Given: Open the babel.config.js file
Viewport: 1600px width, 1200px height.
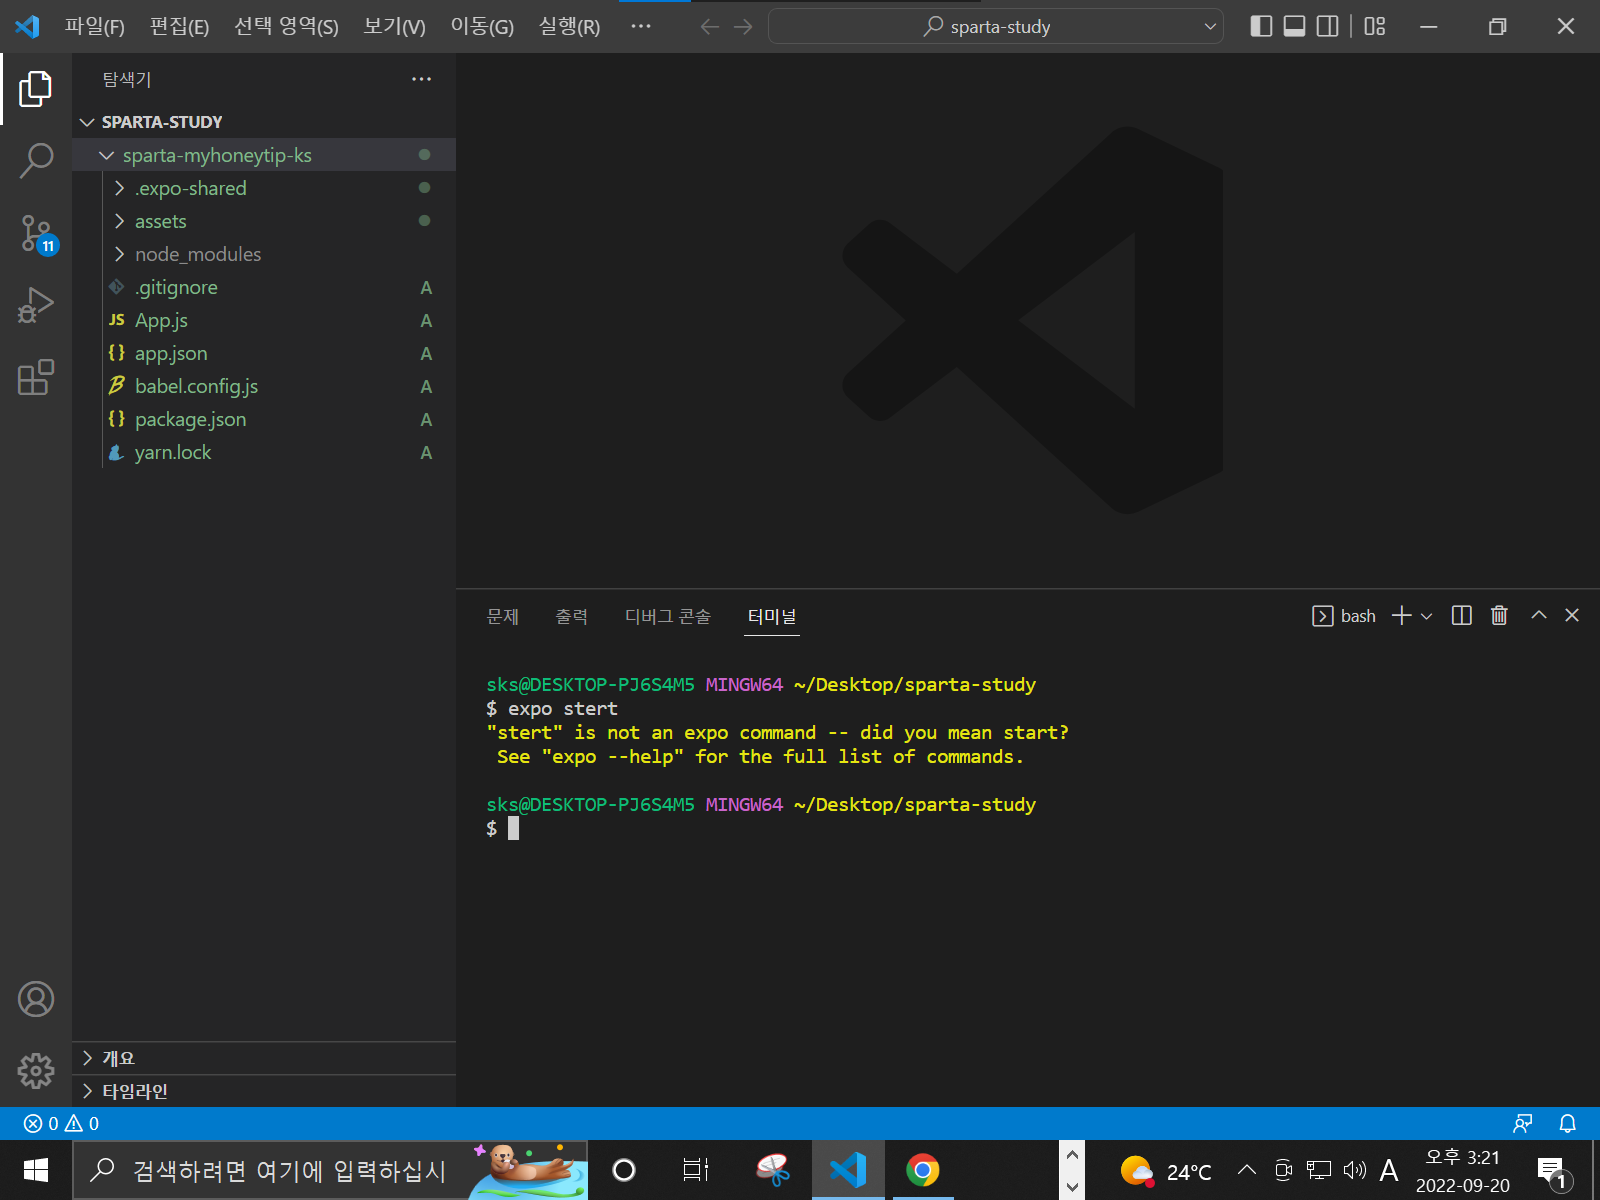Looking at the screenshot, I should 264,386.
